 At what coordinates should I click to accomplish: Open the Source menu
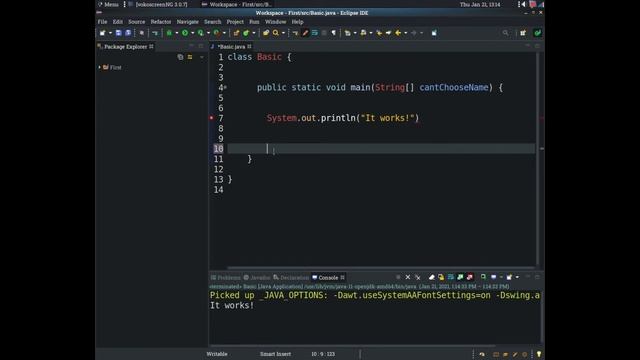pyautogui.click(x=137, y=22)
